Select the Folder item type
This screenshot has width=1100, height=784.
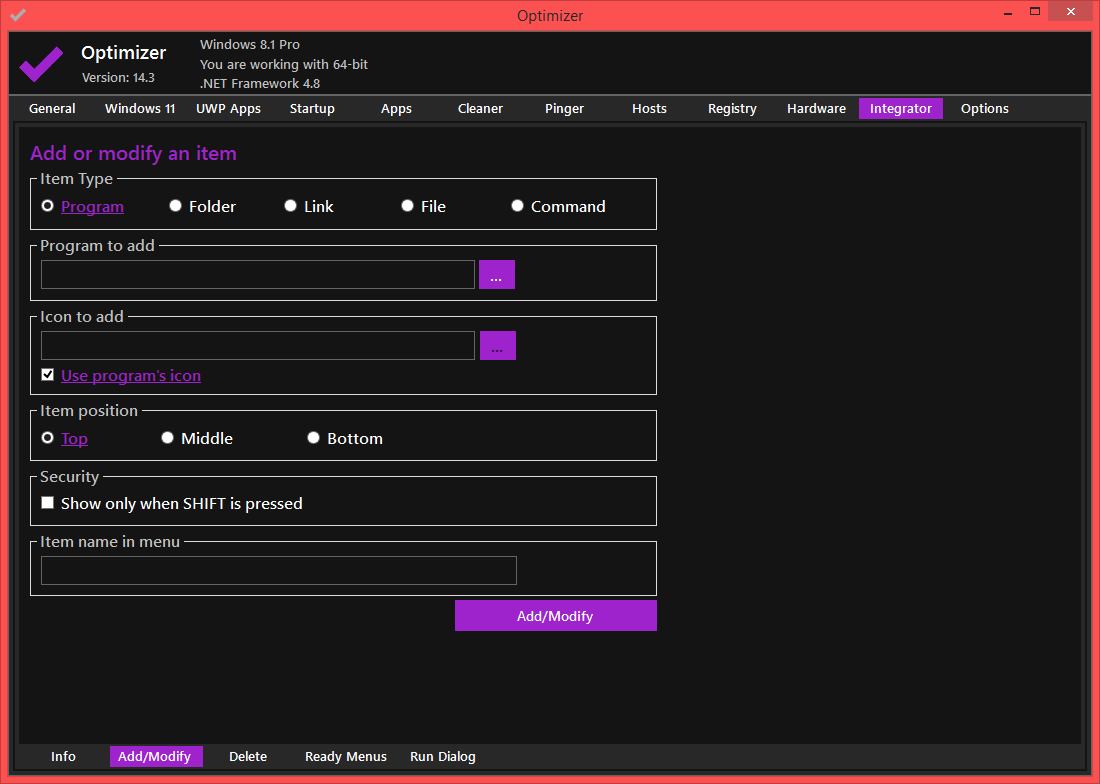click(176, 206)
